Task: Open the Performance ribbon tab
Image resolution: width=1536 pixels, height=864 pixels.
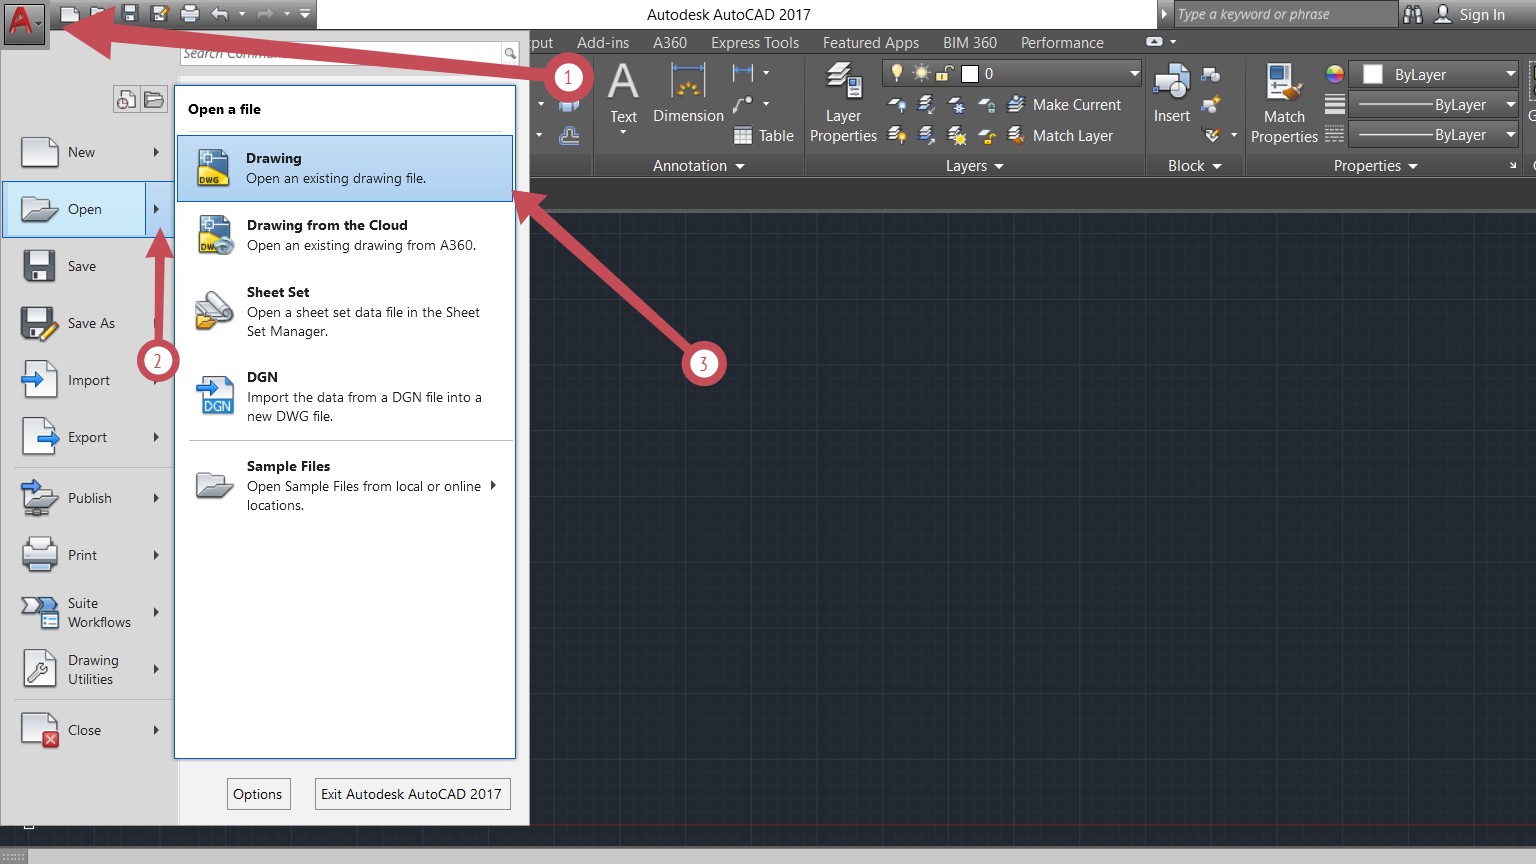Action: (x=1062, y=43)
